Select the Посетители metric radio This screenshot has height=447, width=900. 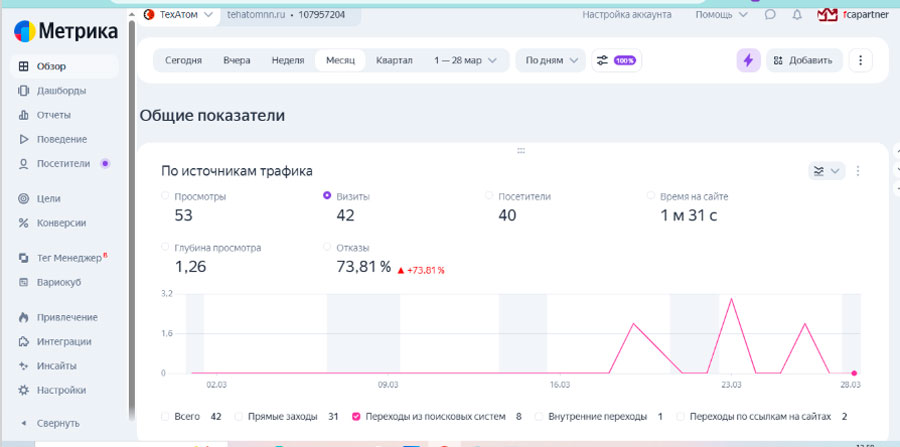(489, 196)
